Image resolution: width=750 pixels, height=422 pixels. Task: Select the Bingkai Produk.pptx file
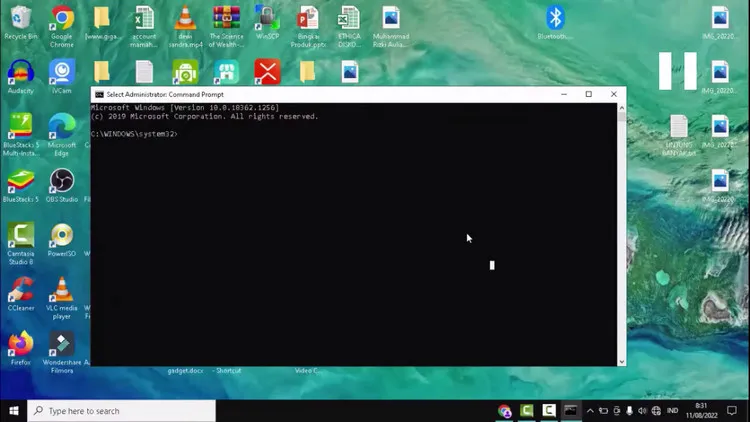308,26
